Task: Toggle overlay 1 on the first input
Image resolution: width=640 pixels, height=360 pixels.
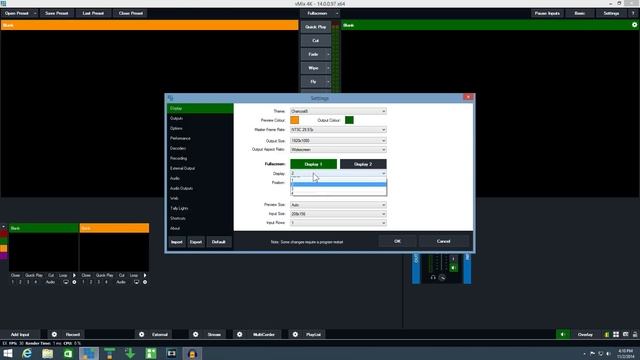Action: (x=13, y=282)
